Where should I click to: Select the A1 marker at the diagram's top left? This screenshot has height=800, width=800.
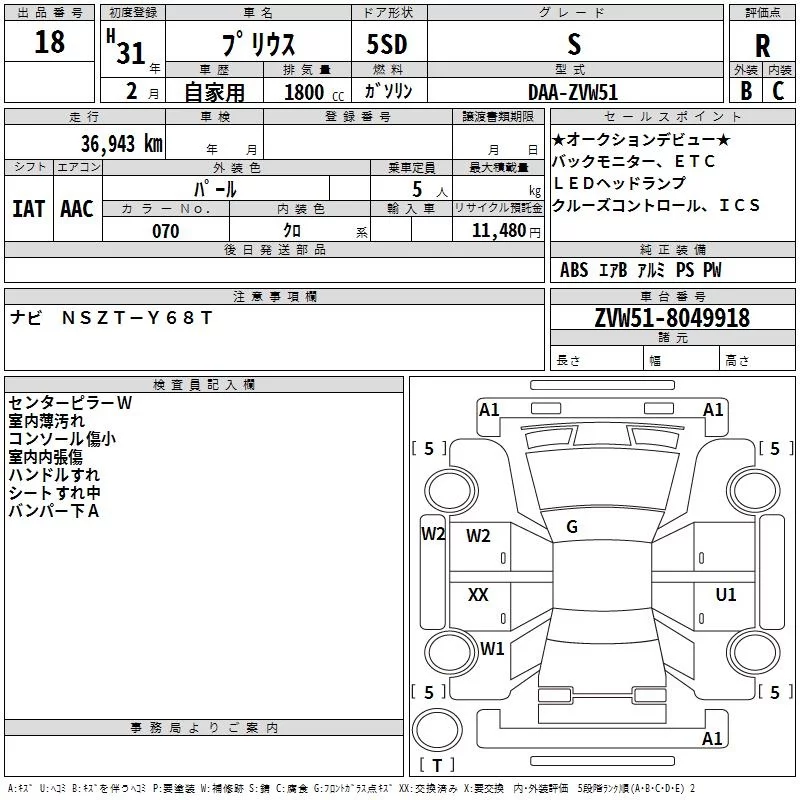tap(489, 409)
